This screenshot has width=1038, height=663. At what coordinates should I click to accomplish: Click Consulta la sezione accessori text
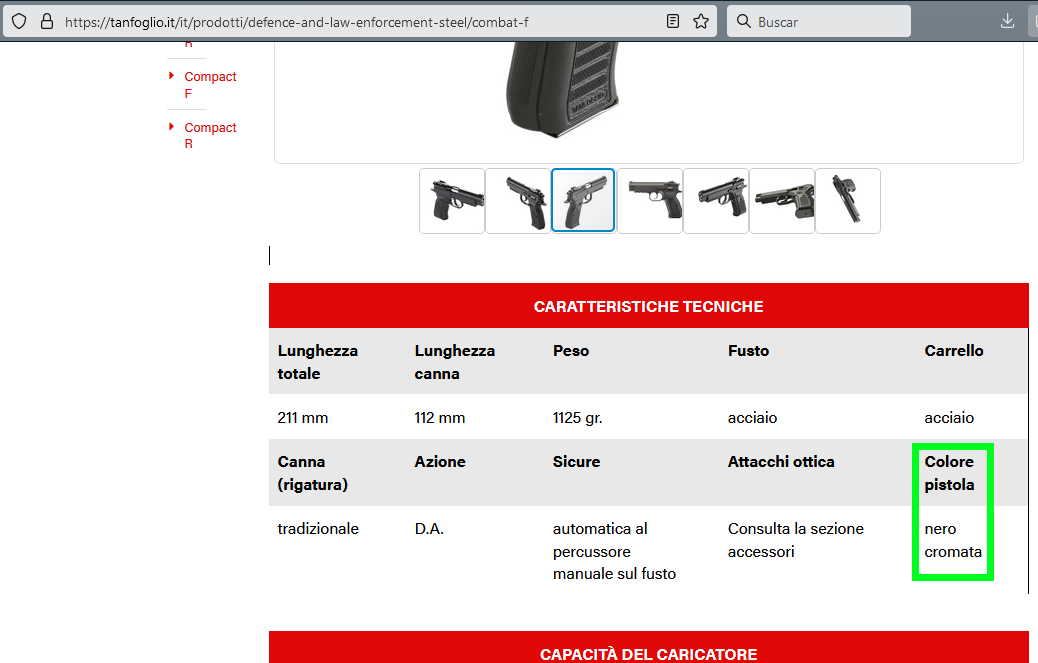tap(796, 540)
